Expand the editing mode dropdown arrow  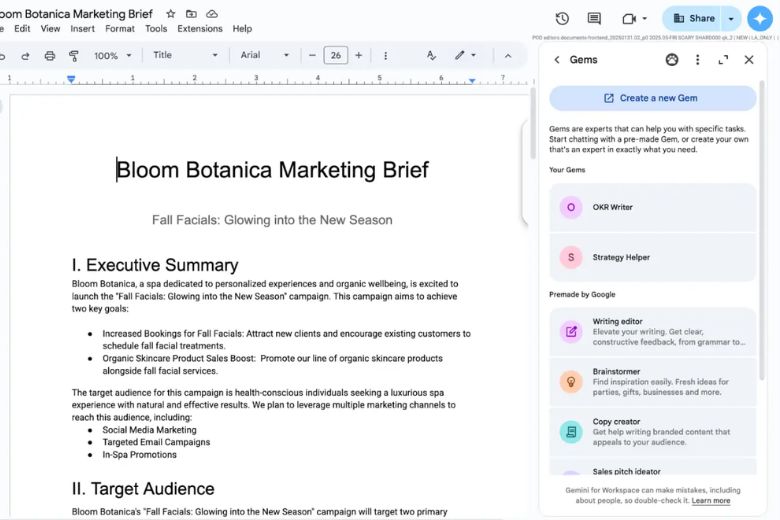[x=473, y=55]
